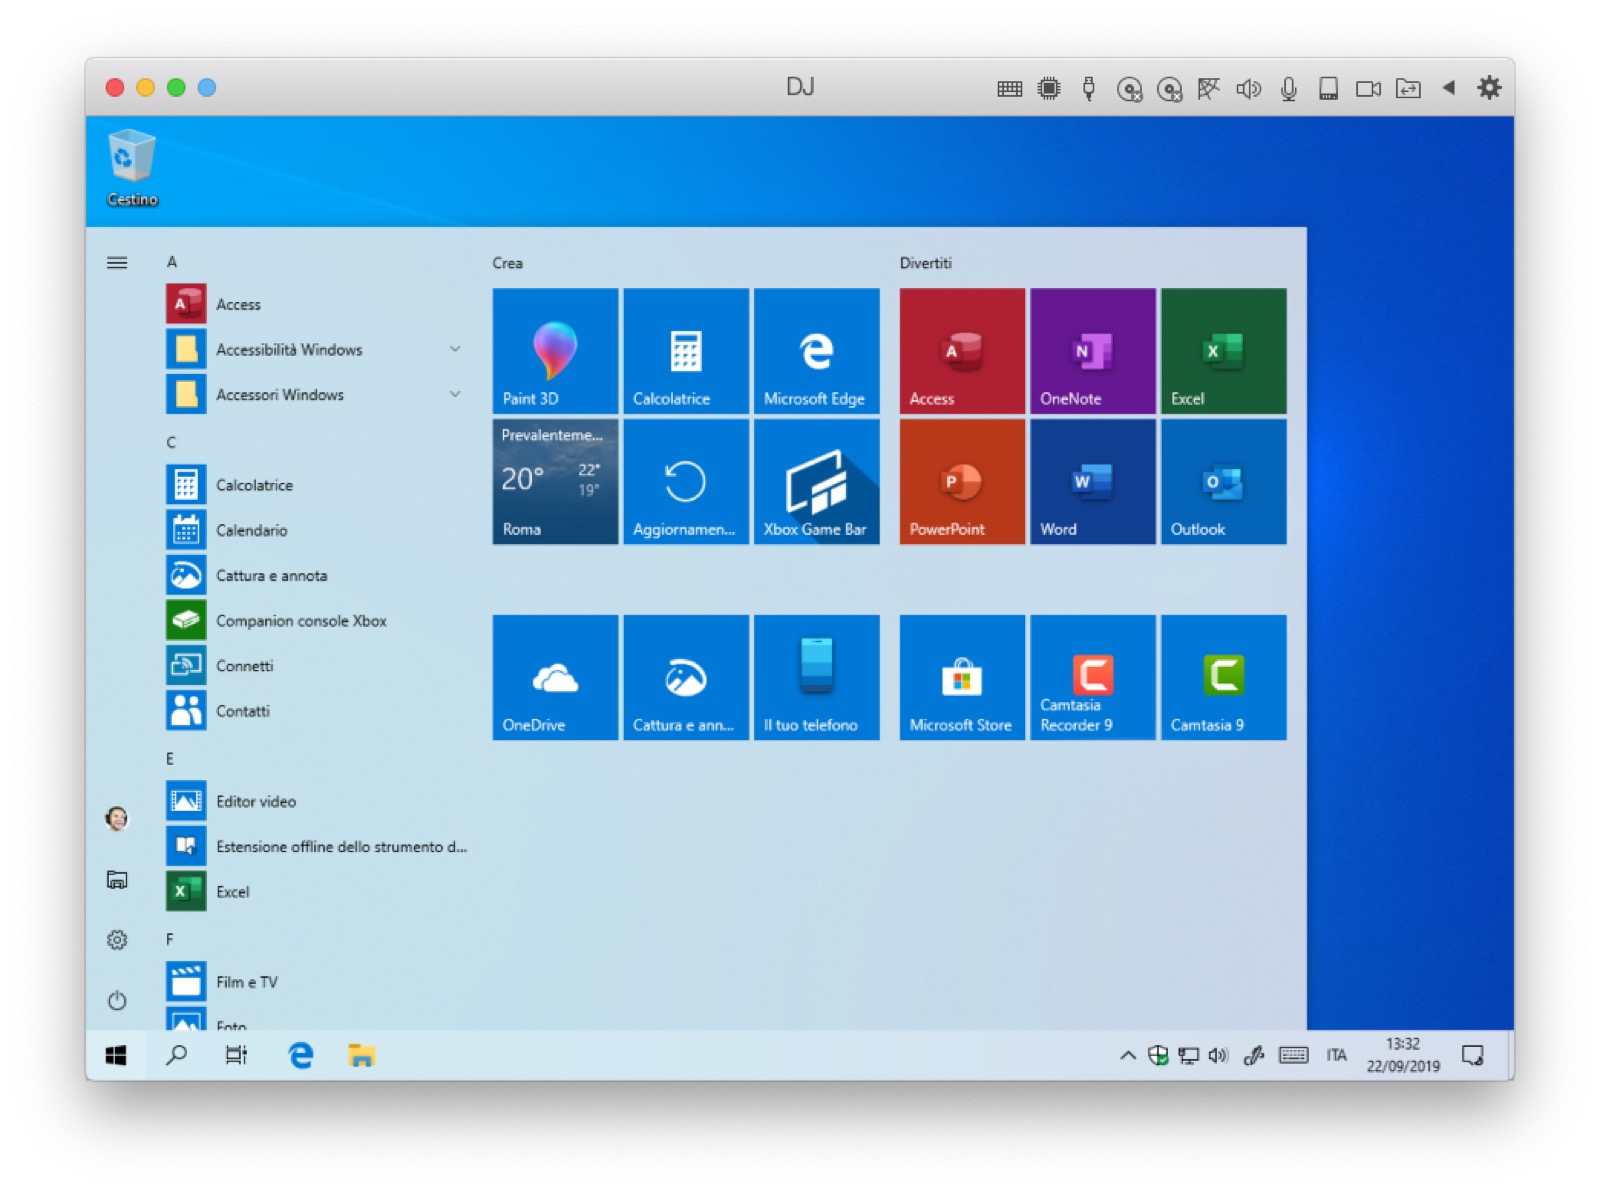Click the letter C section header
The width and height of the screenshot is (1600, 1194).
click(171, 442)
